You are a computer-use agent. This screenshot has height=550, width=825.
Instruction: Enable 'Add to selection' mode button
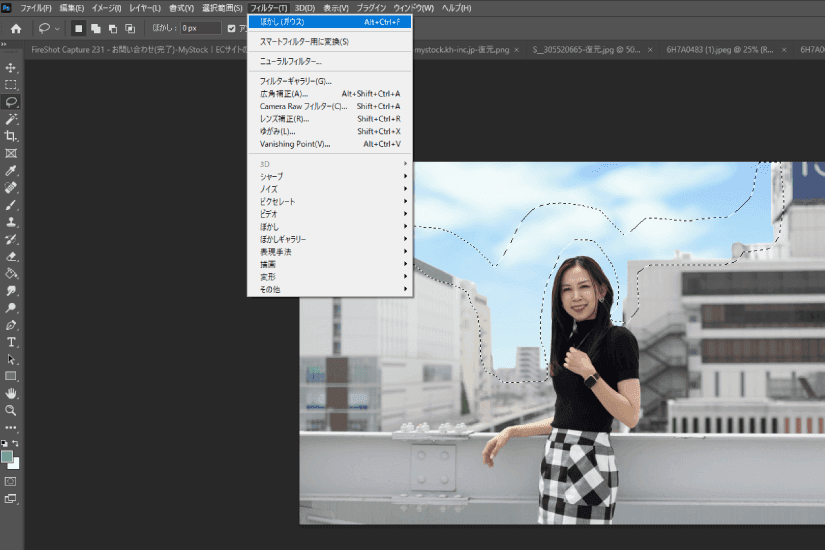pos(96,28)
